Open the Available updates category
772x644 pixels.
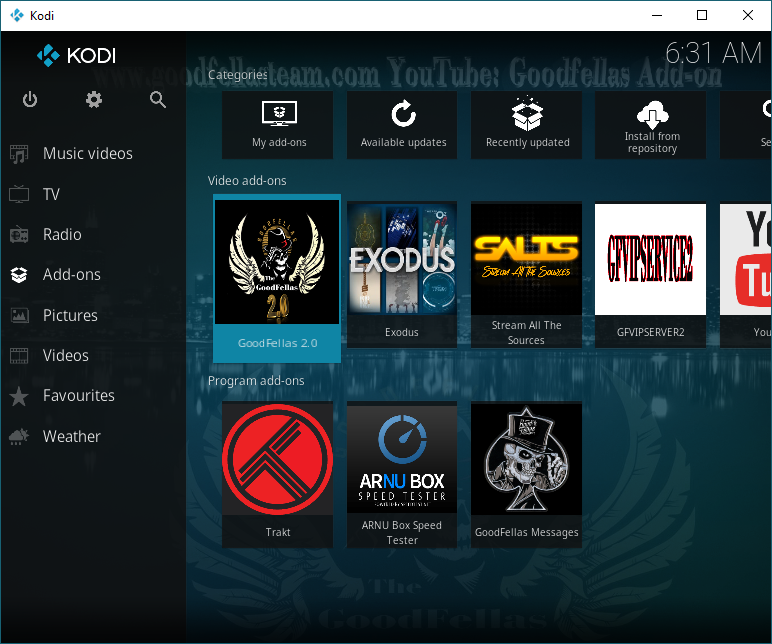click(x=402, y=125)
